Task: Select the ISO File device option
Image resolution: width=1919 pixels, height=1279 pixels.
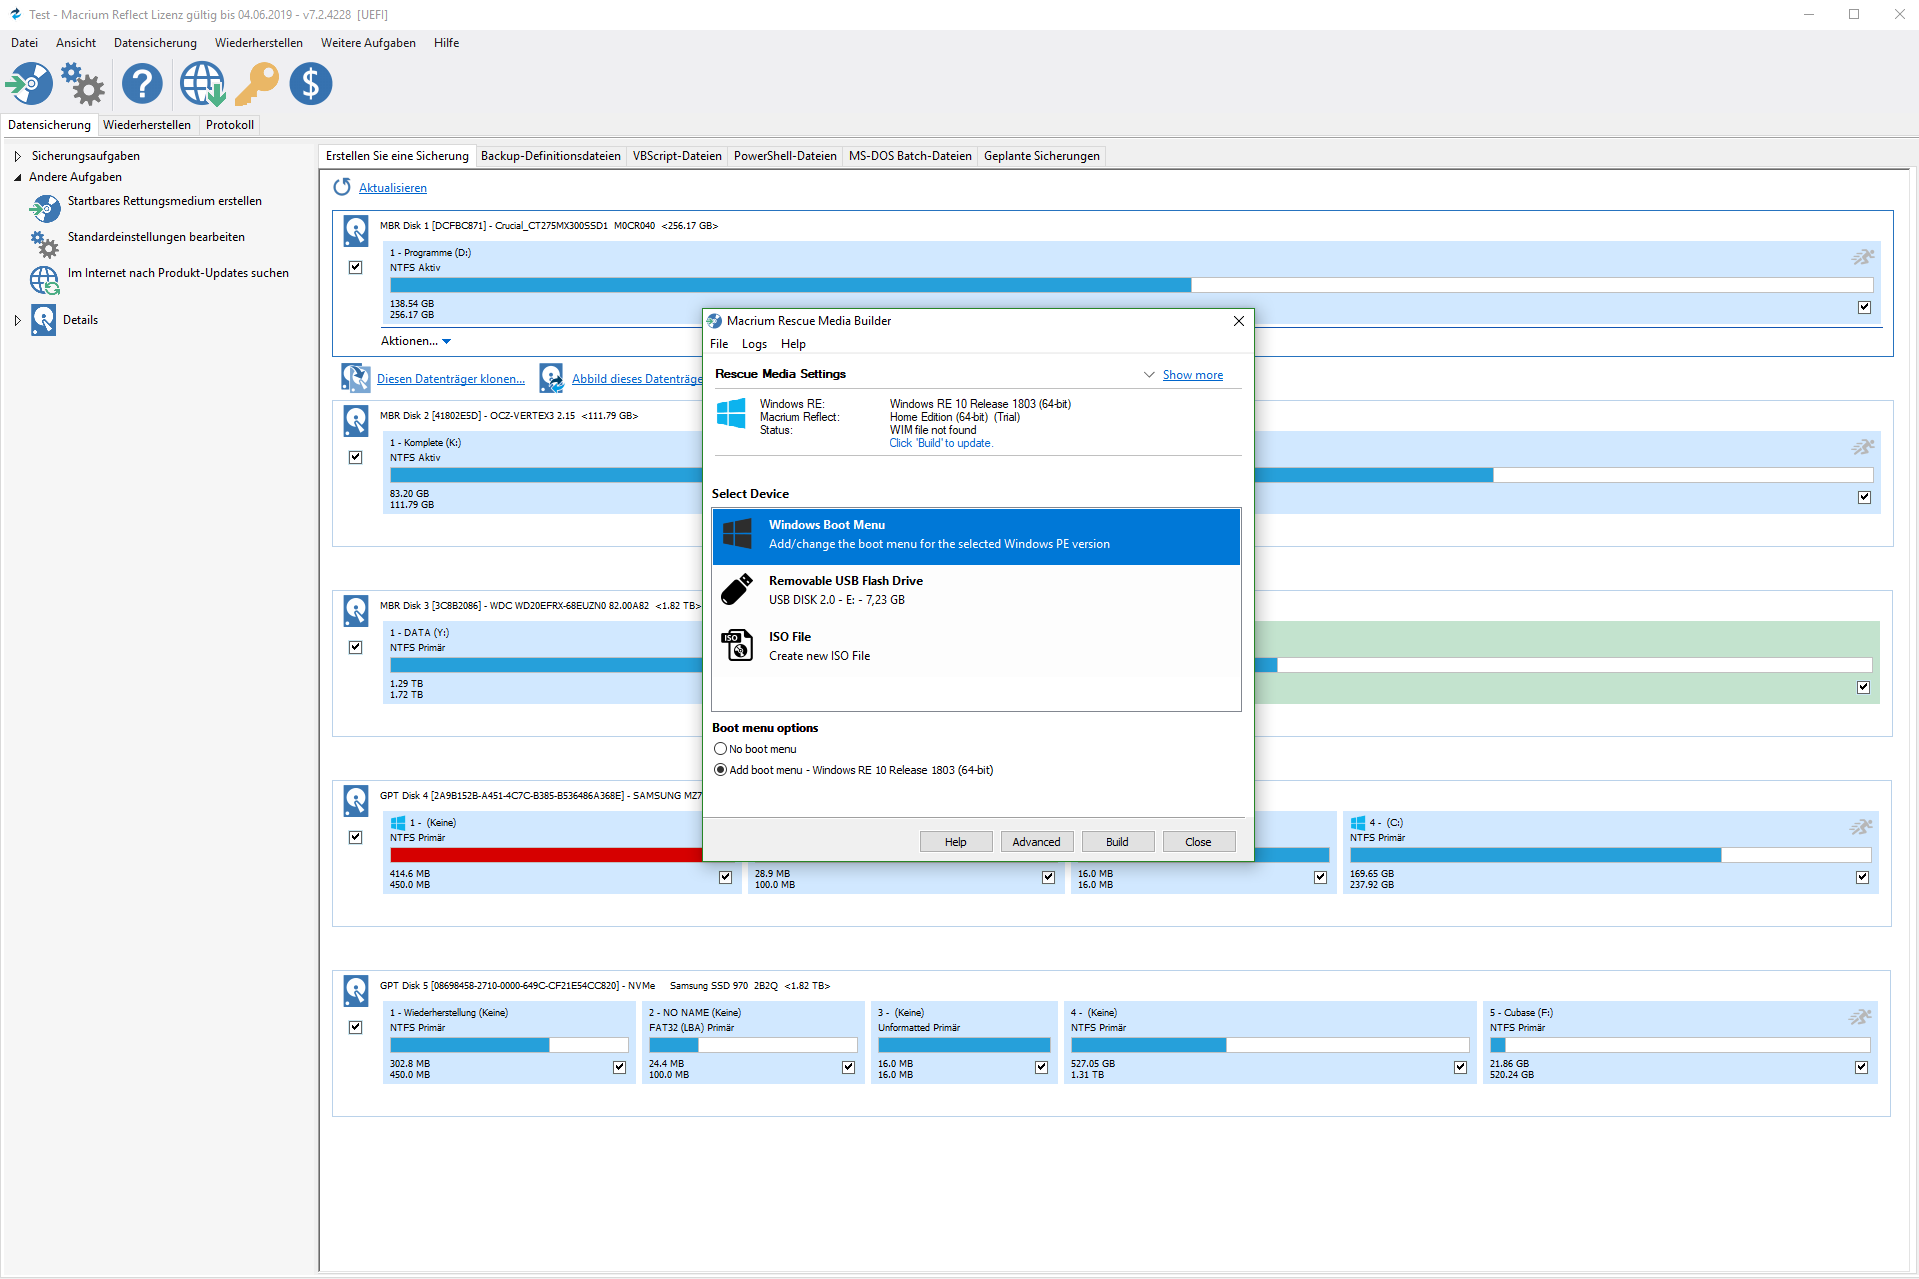Action: tap(975, 646)
